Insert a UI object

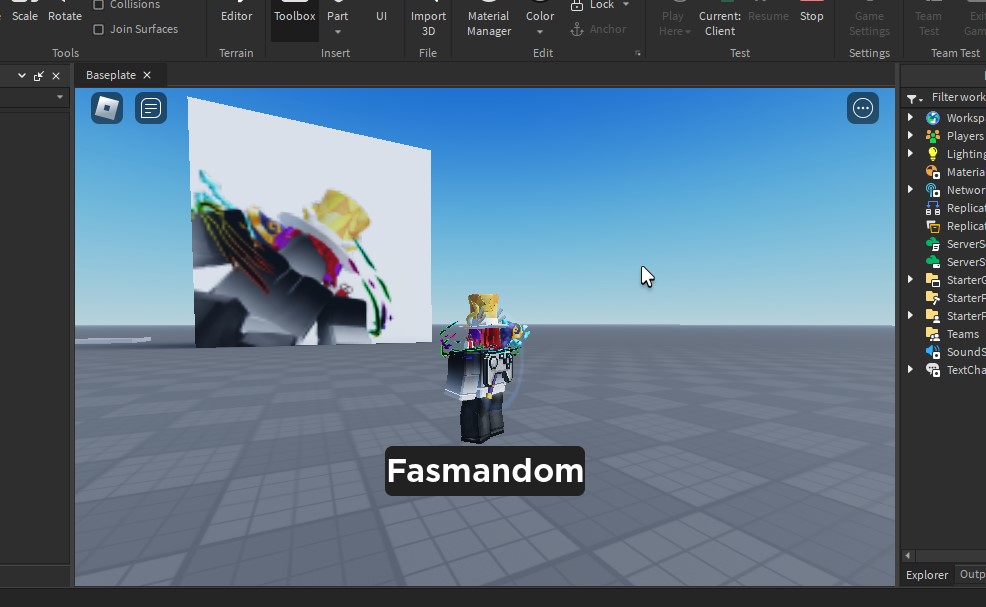coord(381,16)
